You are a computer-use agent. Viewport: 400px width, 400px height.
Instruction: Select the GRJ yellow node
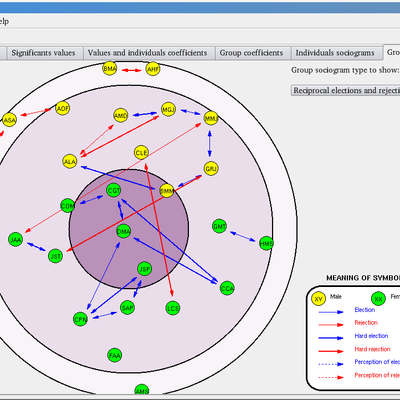pyautogui.click(x=211, y=169)
